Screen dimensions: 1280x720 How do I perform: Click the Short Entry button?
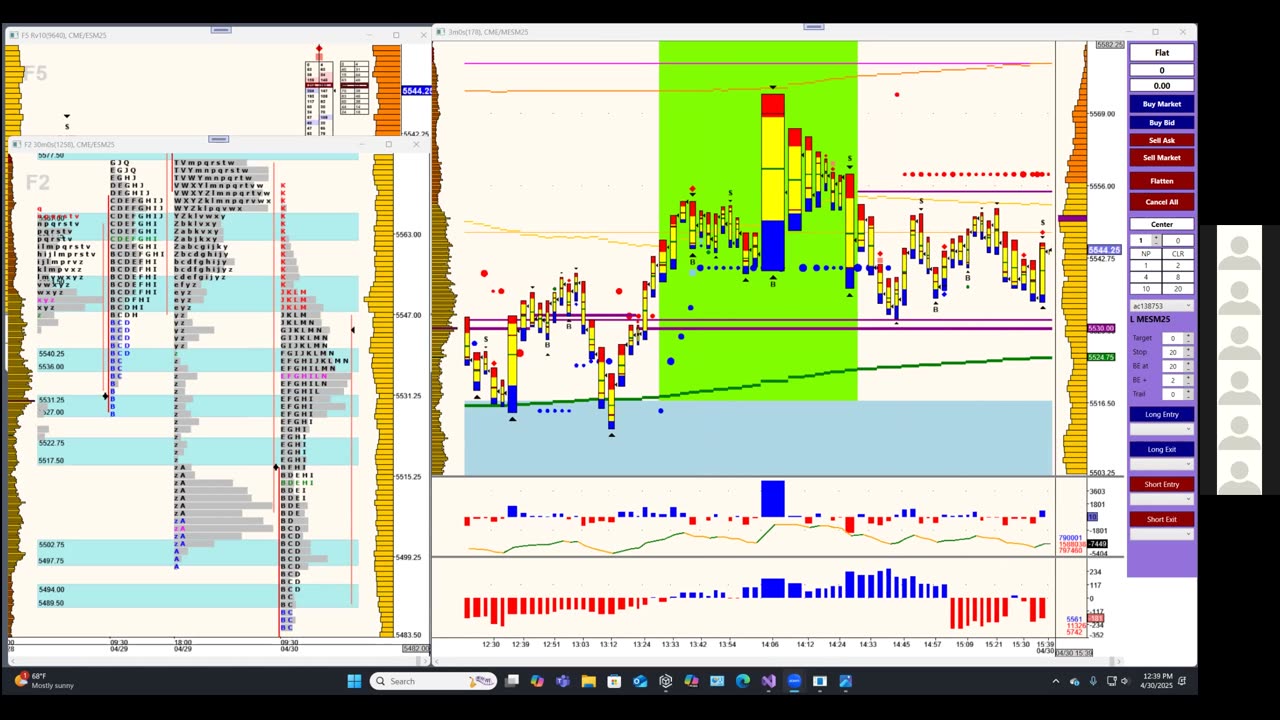(x=1161, y=484)
